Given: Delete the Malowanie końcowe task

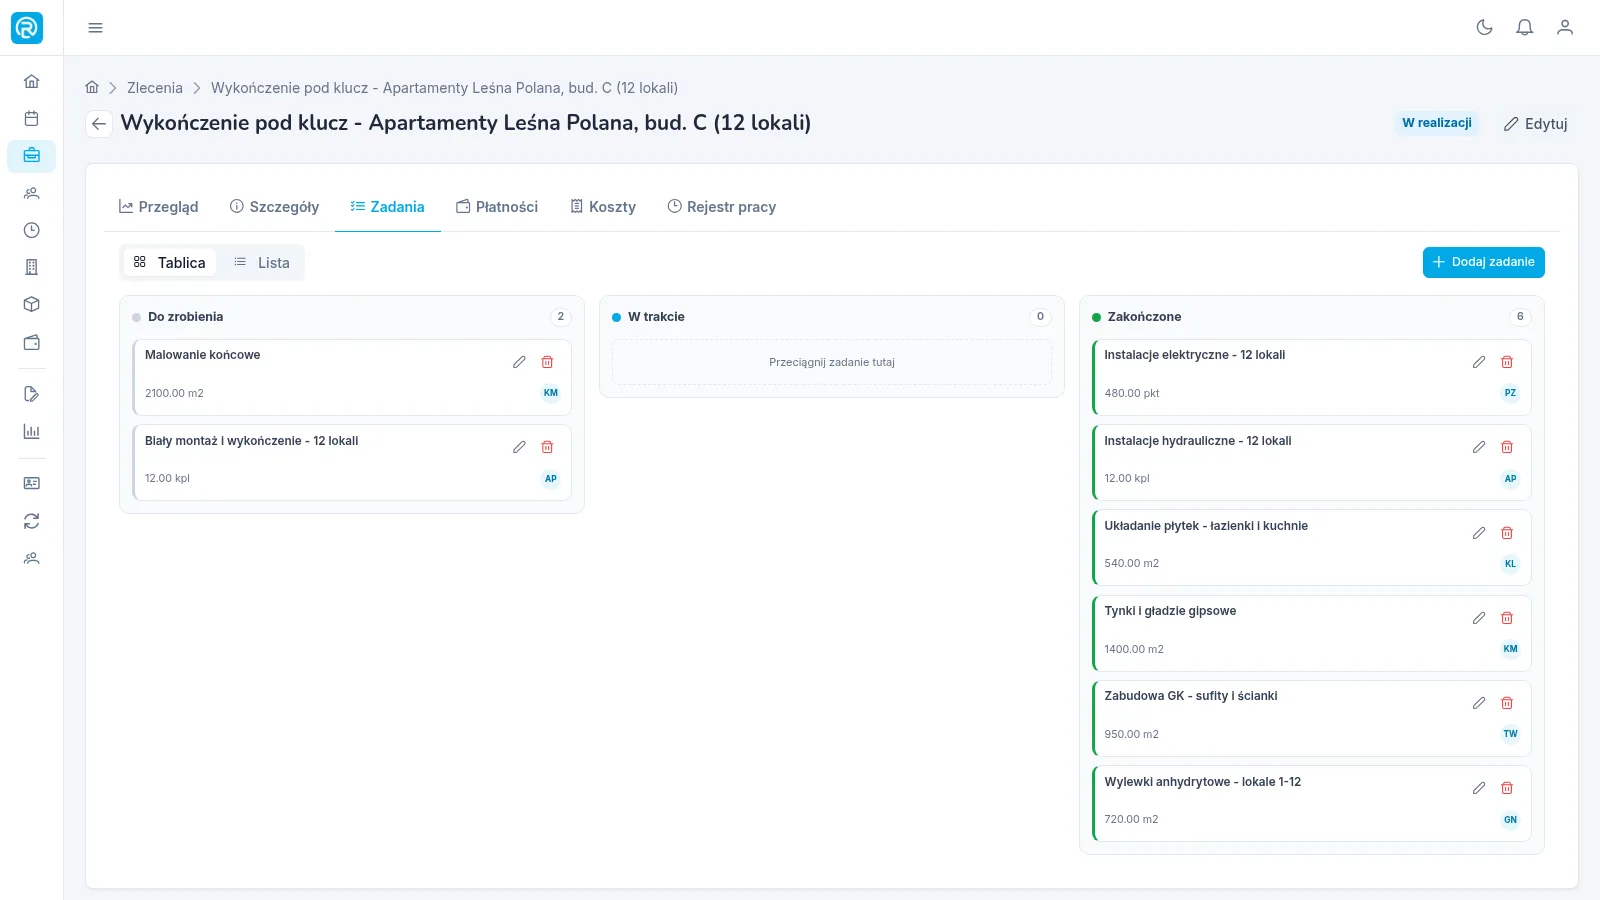Looking at the screenshot, I should (x=547, y=362).
